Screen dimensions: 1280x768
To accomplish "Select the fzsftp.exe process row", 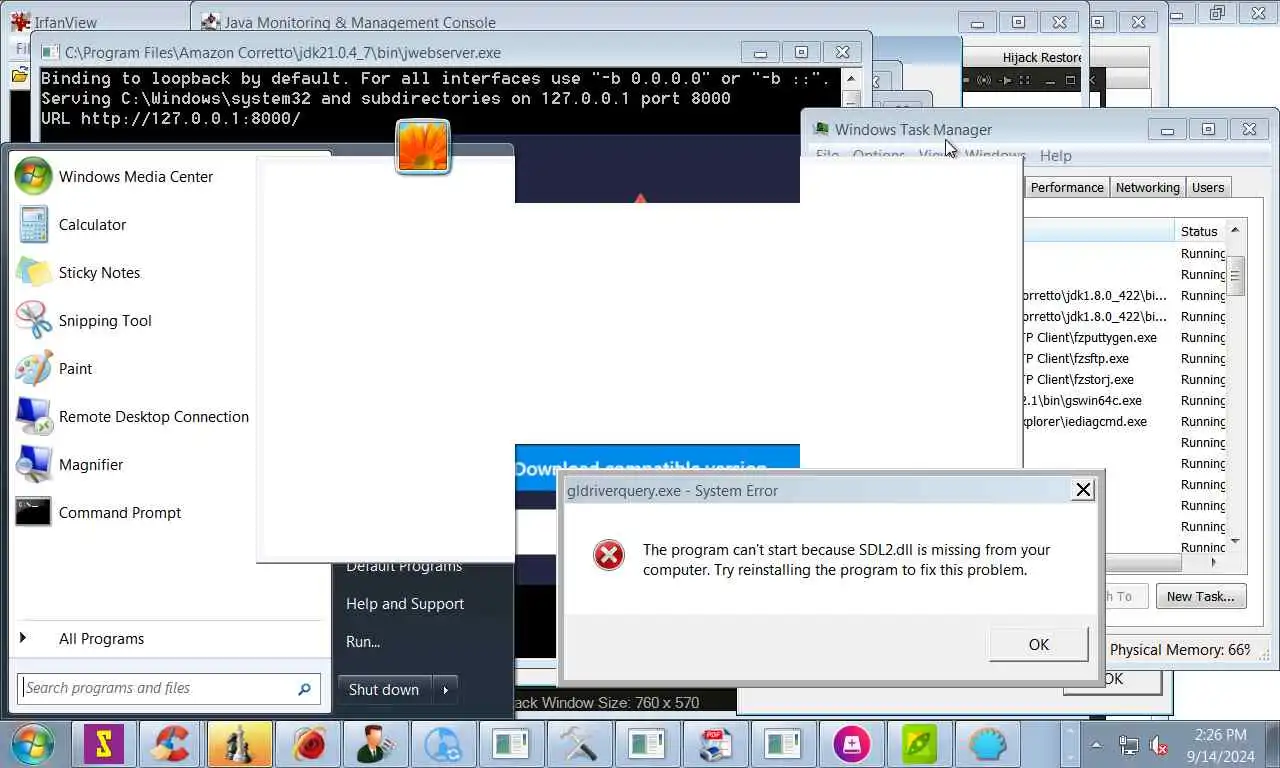I will tap(1123, 359).
